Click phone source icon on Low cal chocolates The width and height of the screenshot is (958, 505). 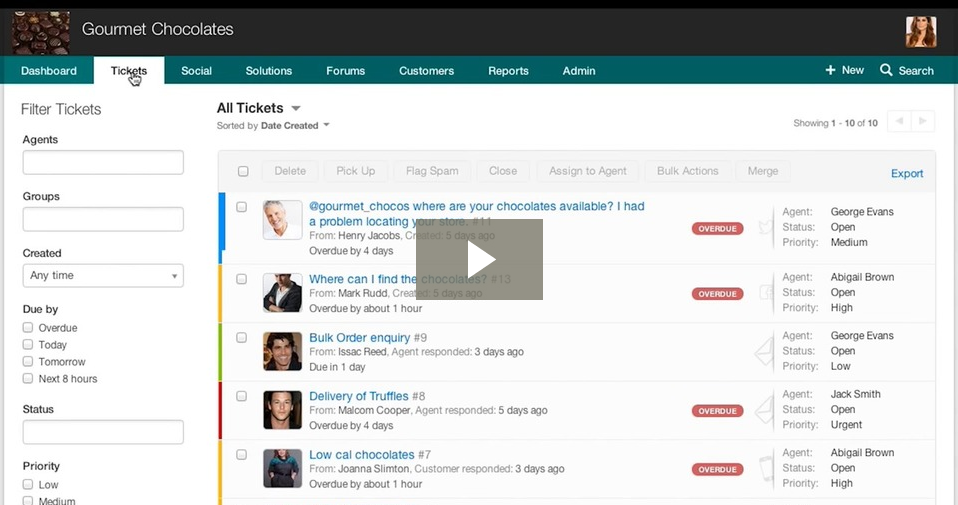[x=766, y=468]
